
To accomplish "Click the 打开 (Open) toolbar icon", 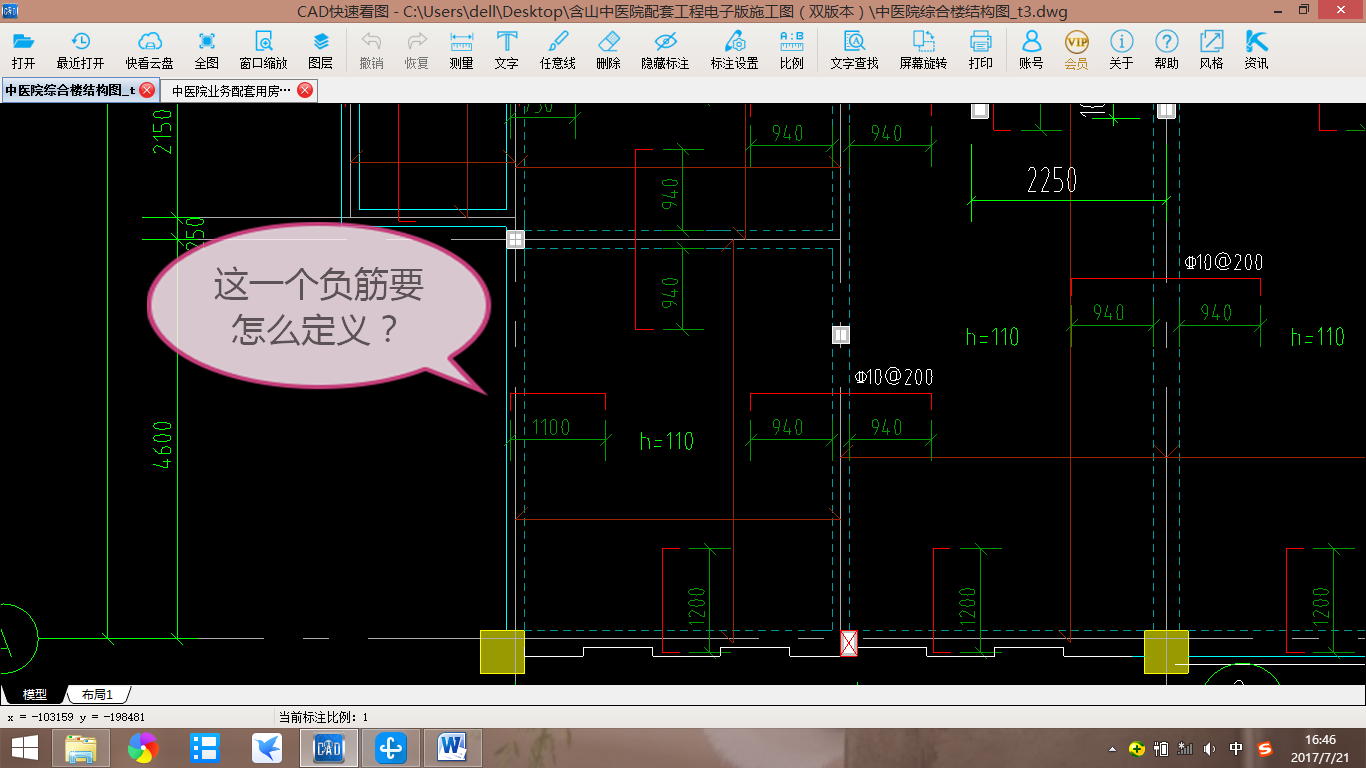I will (x=23, y=50).
